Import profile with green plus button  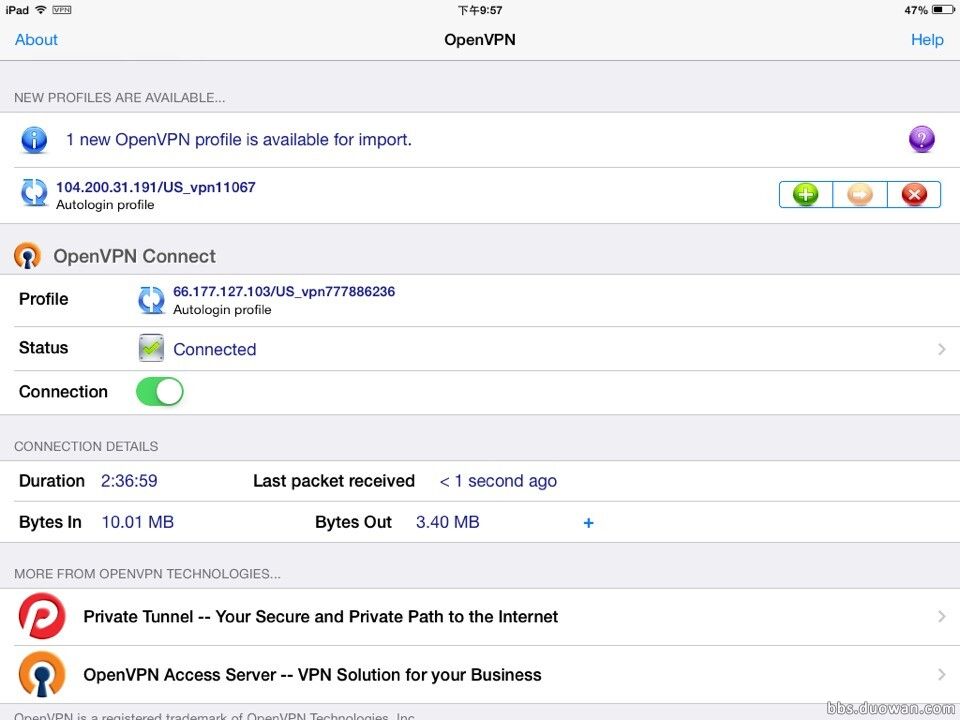coord(806,195)
